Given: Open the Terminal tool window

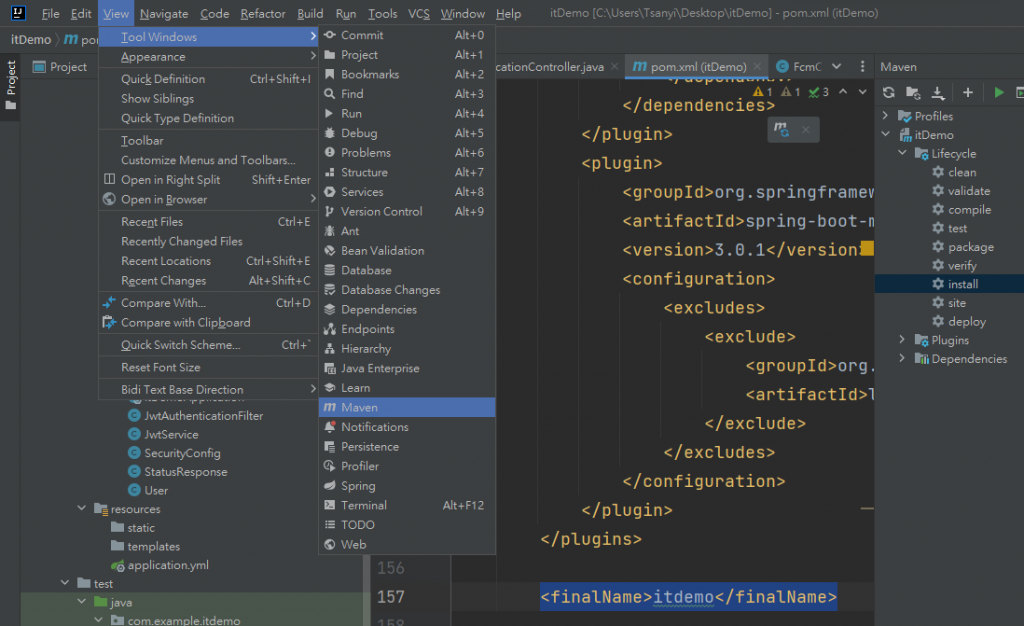Looking at the screenshot, I should pos(406,505).
